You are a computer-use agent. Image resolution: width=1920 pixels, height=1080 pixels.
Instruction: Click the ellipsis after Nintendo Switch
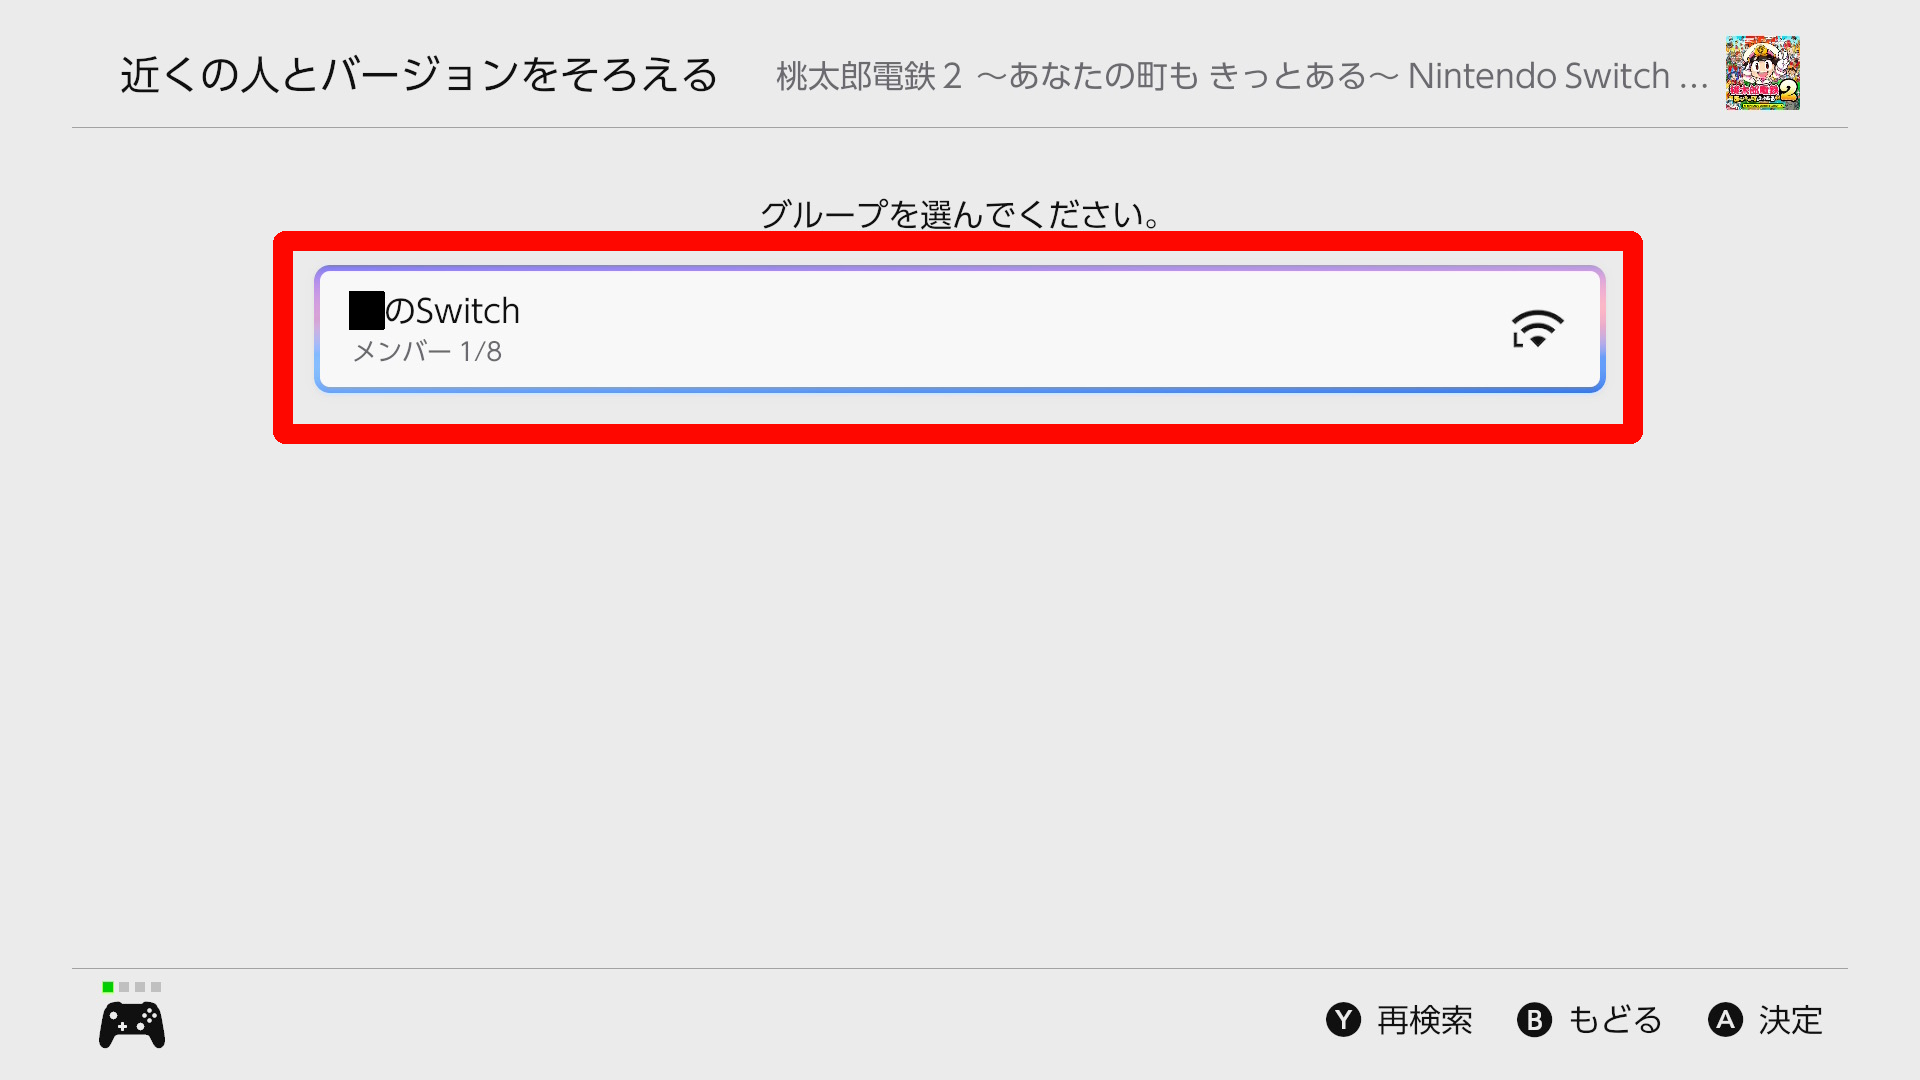click(1693, 78)
